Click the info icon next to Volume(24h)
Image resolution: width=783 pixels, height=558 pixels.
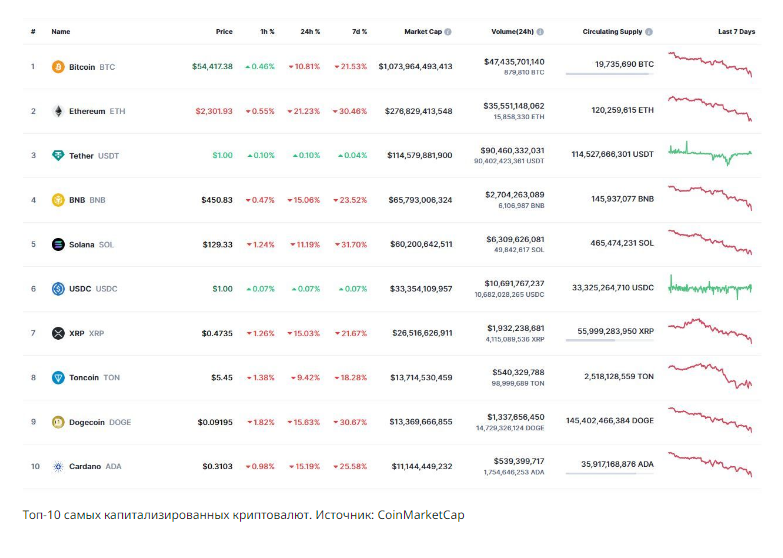point(540,31)
